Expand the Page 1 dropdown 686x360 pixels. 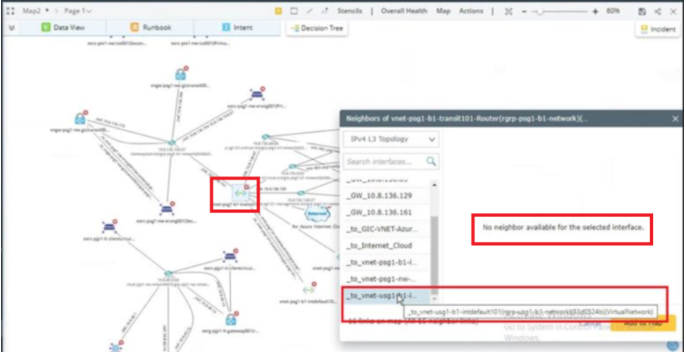coord(77,11)
